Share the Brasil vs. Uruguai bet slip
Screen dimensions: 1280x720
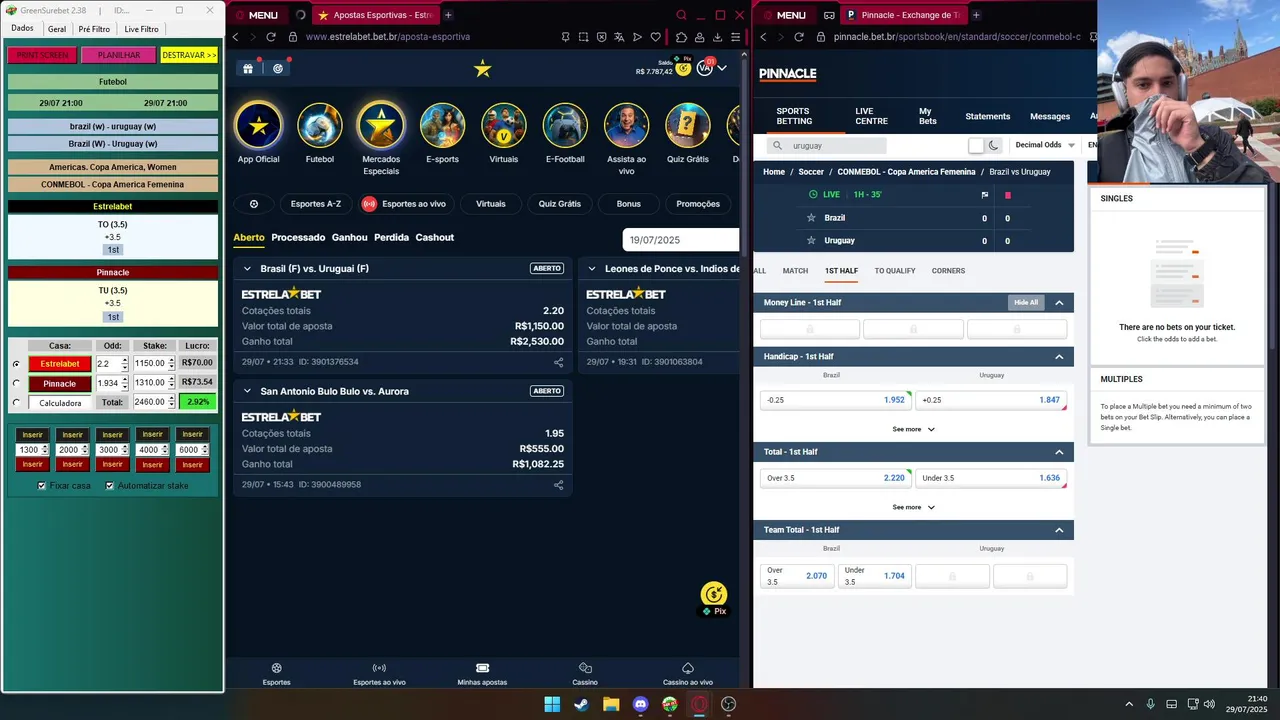point(559,362)
